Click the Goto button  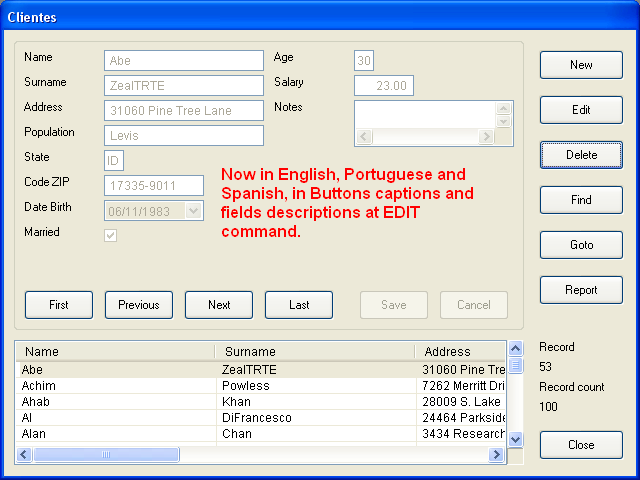pos(581,245)
